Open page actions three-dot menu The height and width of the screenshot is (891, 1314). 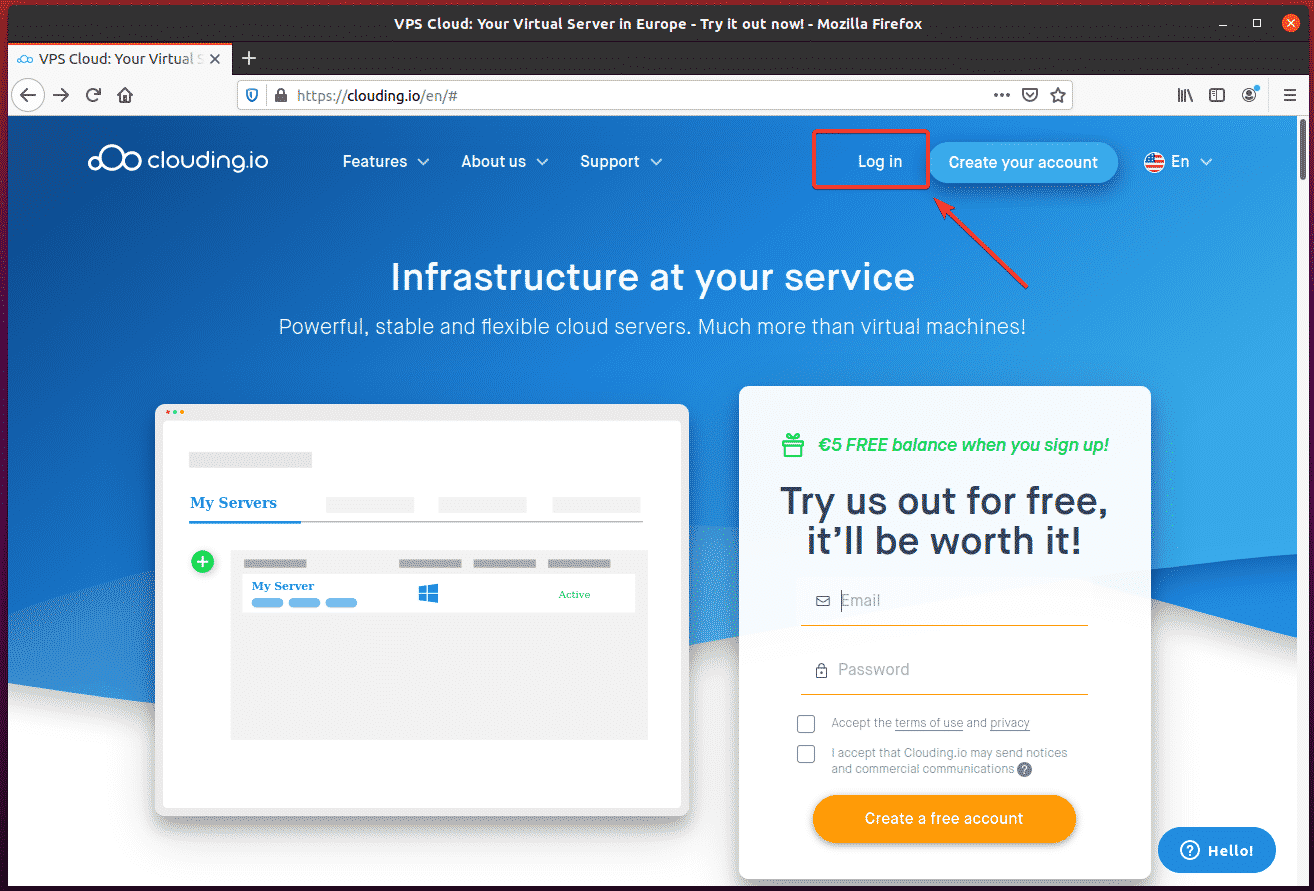[x=1001, y=95]
